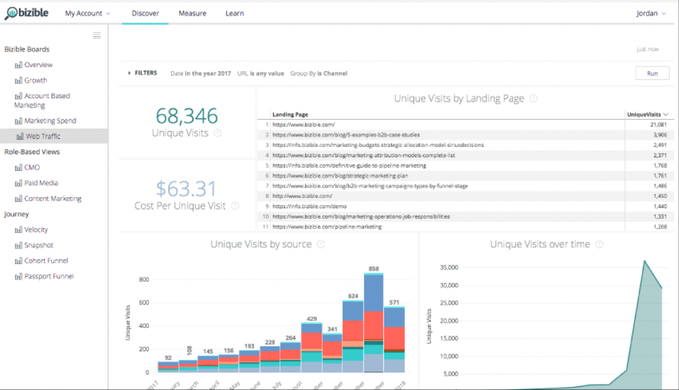Switch to the Learn tab
Screen dimensions: 679x390
pos(235,13)
